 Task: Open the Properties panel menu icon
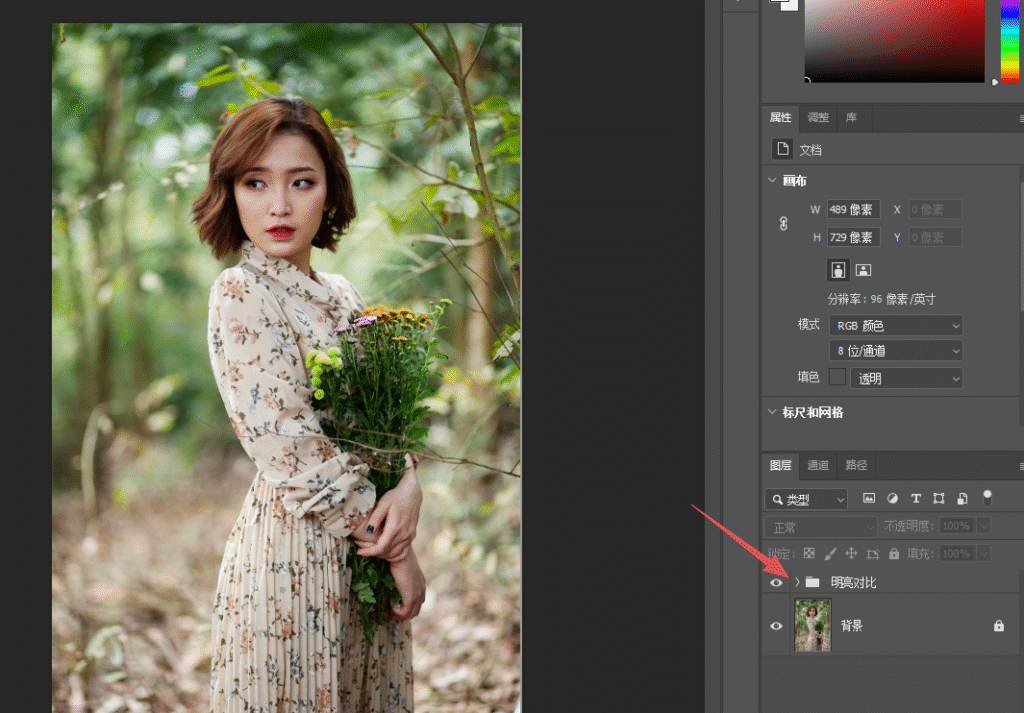pyautogui.click(x=1021, y=118)
